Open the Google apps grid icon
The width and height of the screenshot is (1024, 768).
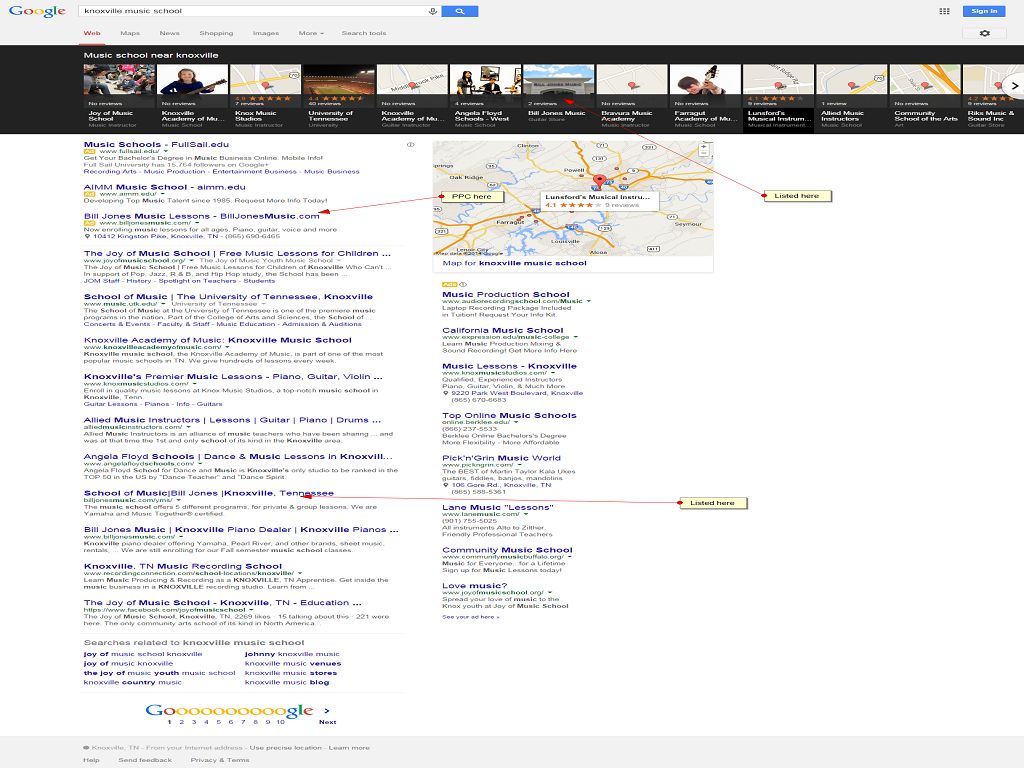coord(944,11)
